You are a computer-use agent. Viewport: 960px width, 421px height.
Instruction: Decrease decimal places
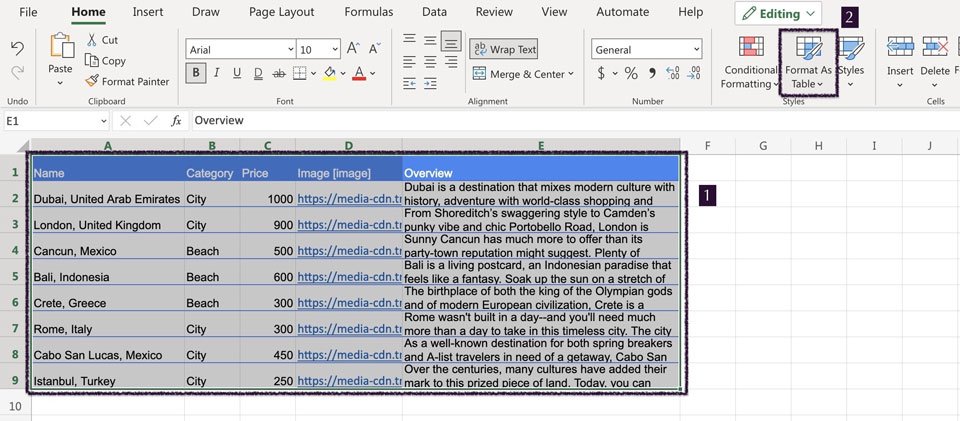coord(694,73)
